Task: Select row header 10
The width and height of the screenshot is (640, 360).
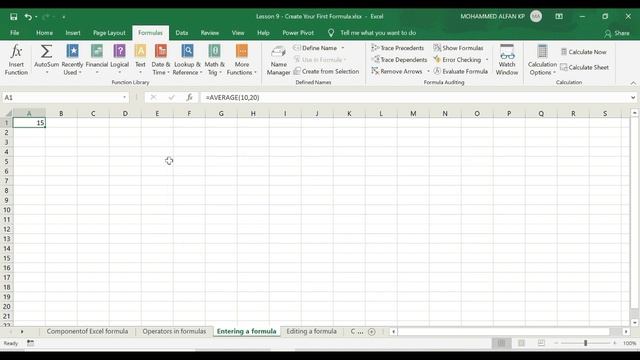Action: [7, 210]
